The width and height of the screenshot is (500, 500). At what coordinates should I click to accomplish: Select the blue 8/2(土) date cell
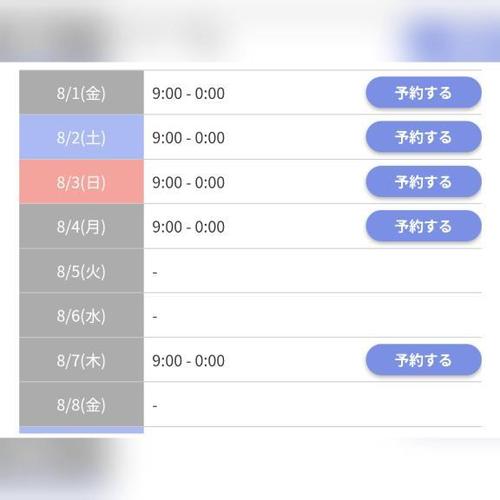point(81,137)
